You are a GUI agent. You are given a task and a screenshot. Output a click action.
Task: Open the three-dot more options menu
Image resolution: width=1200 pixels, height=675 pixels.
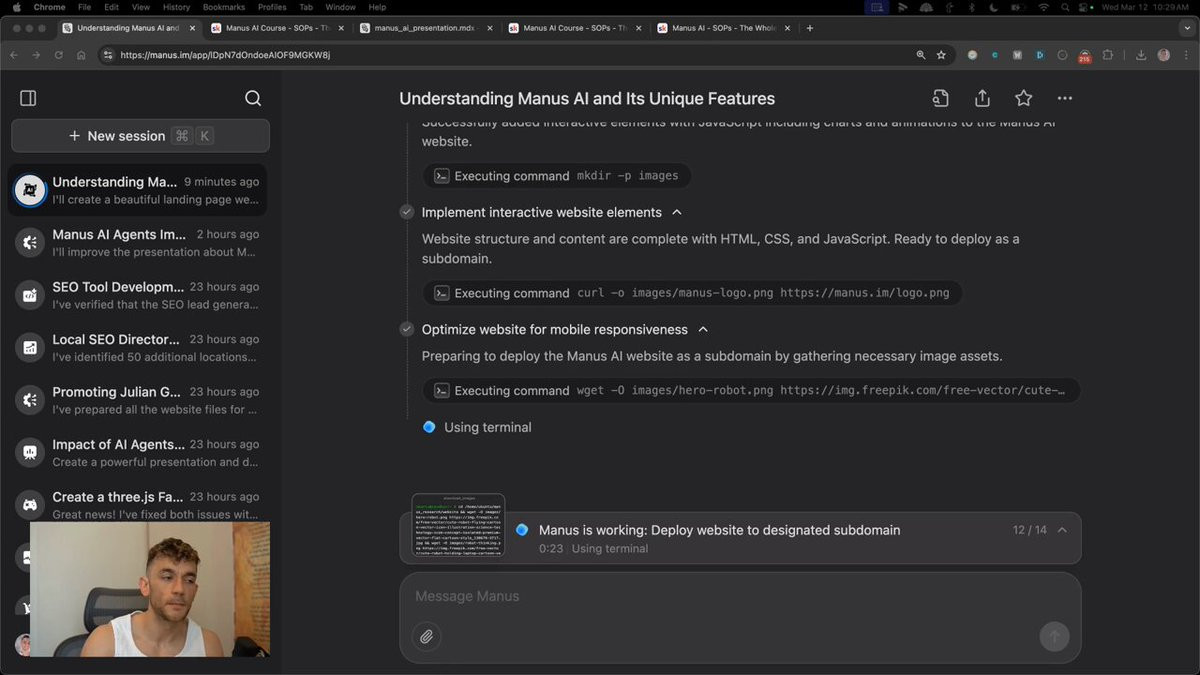point(1065,98)
